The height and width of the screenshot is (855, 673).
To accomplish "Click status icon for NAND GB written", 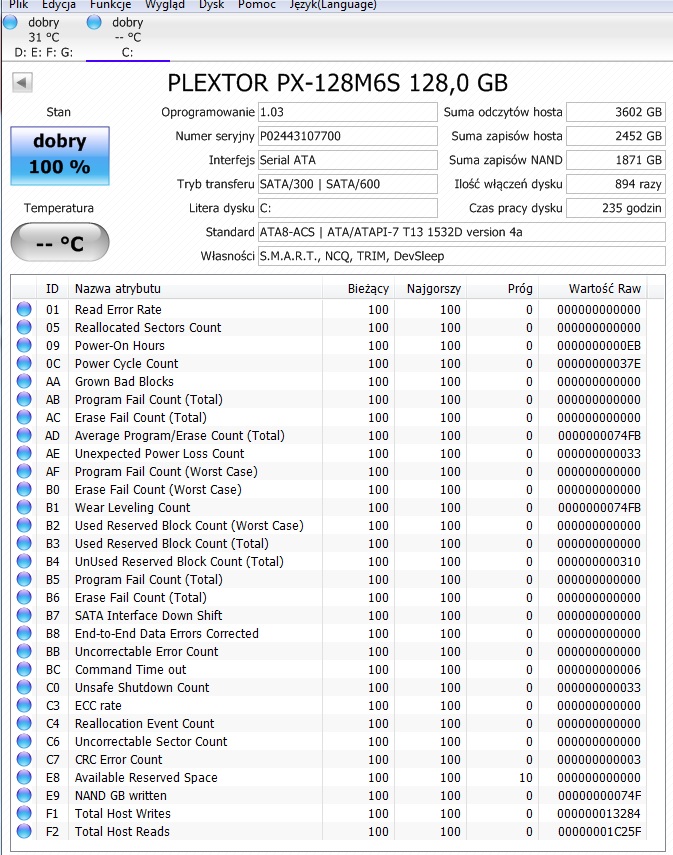I will [x=24, y=795].
